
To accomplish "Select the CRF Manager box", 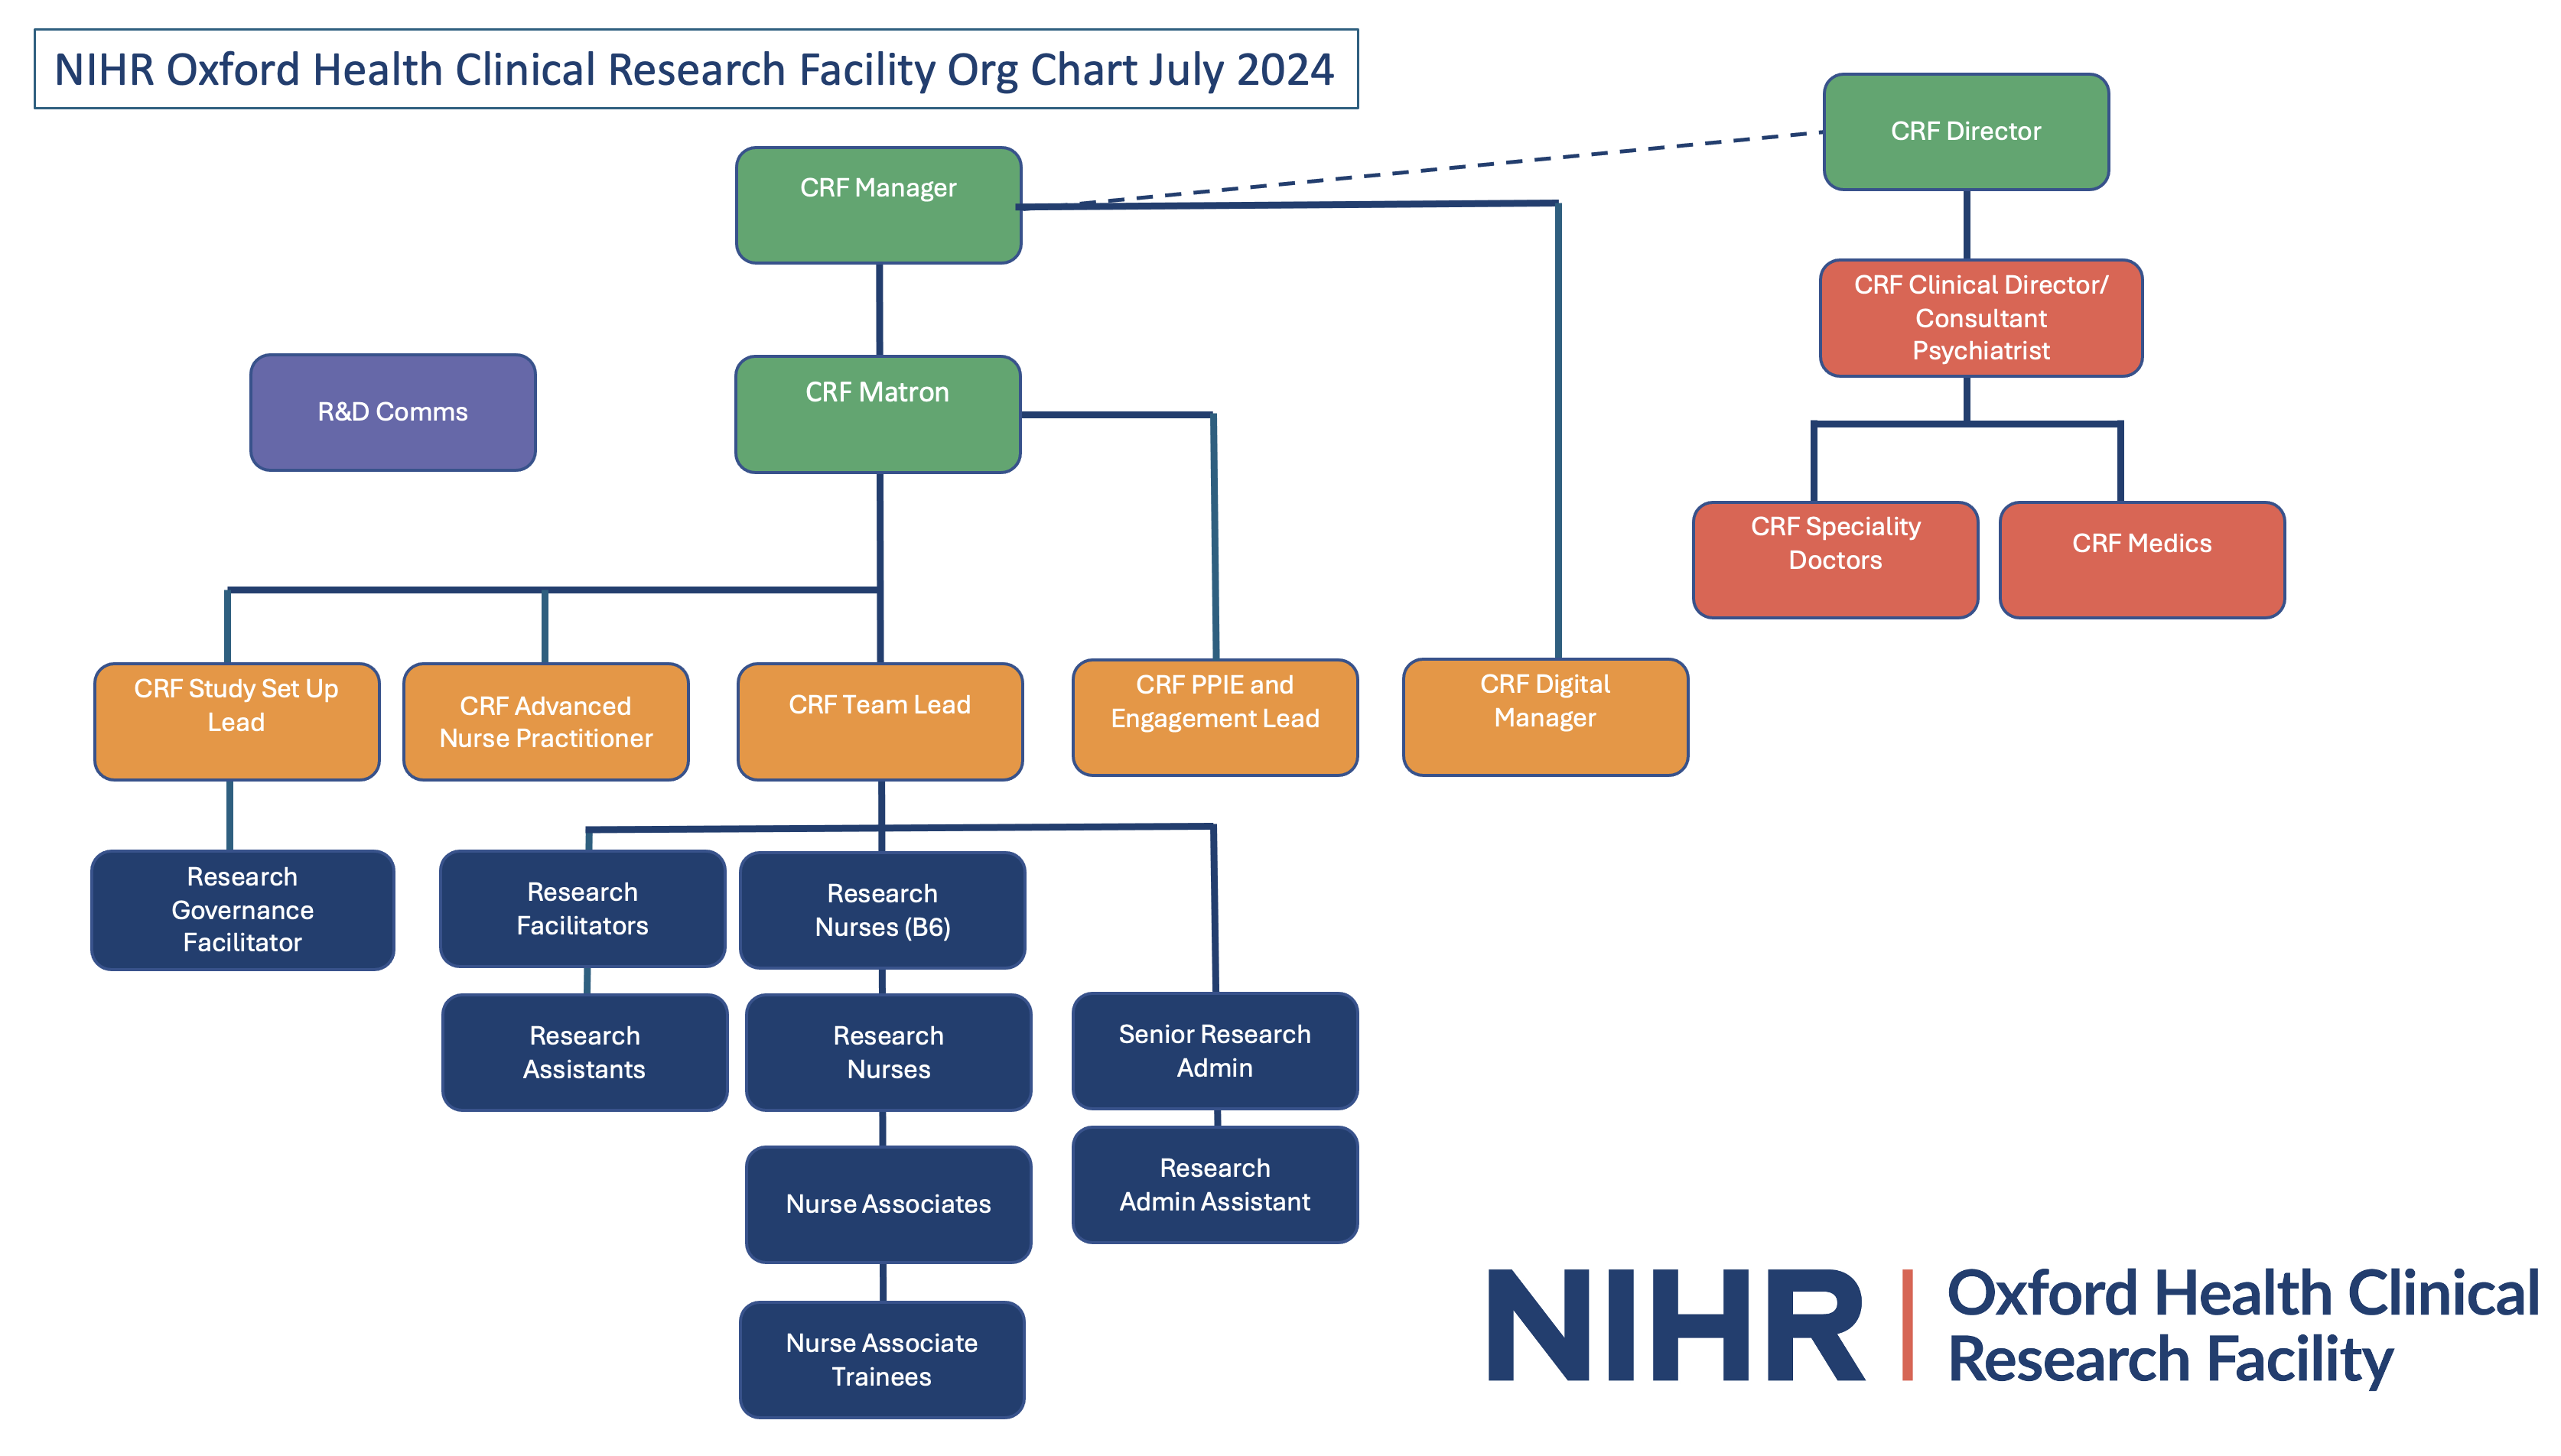I will [877, 205].
